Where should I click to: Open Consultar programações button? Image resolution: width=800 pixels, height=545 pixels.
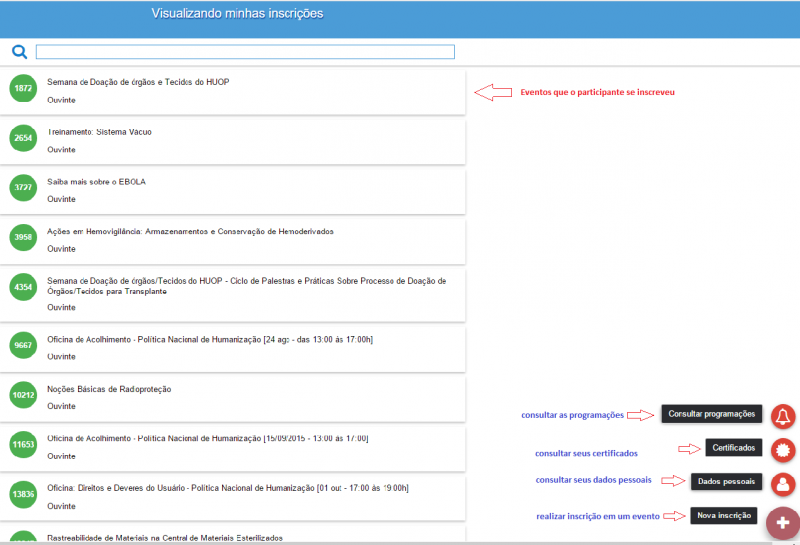711,414
